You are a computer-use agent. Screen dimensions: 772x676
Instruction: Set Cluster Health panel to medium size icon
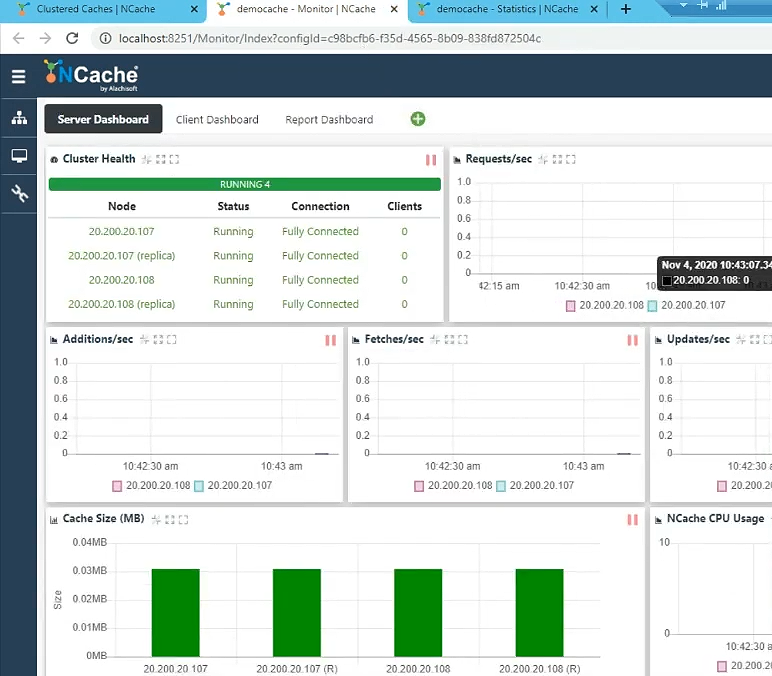tap(161, 160)
